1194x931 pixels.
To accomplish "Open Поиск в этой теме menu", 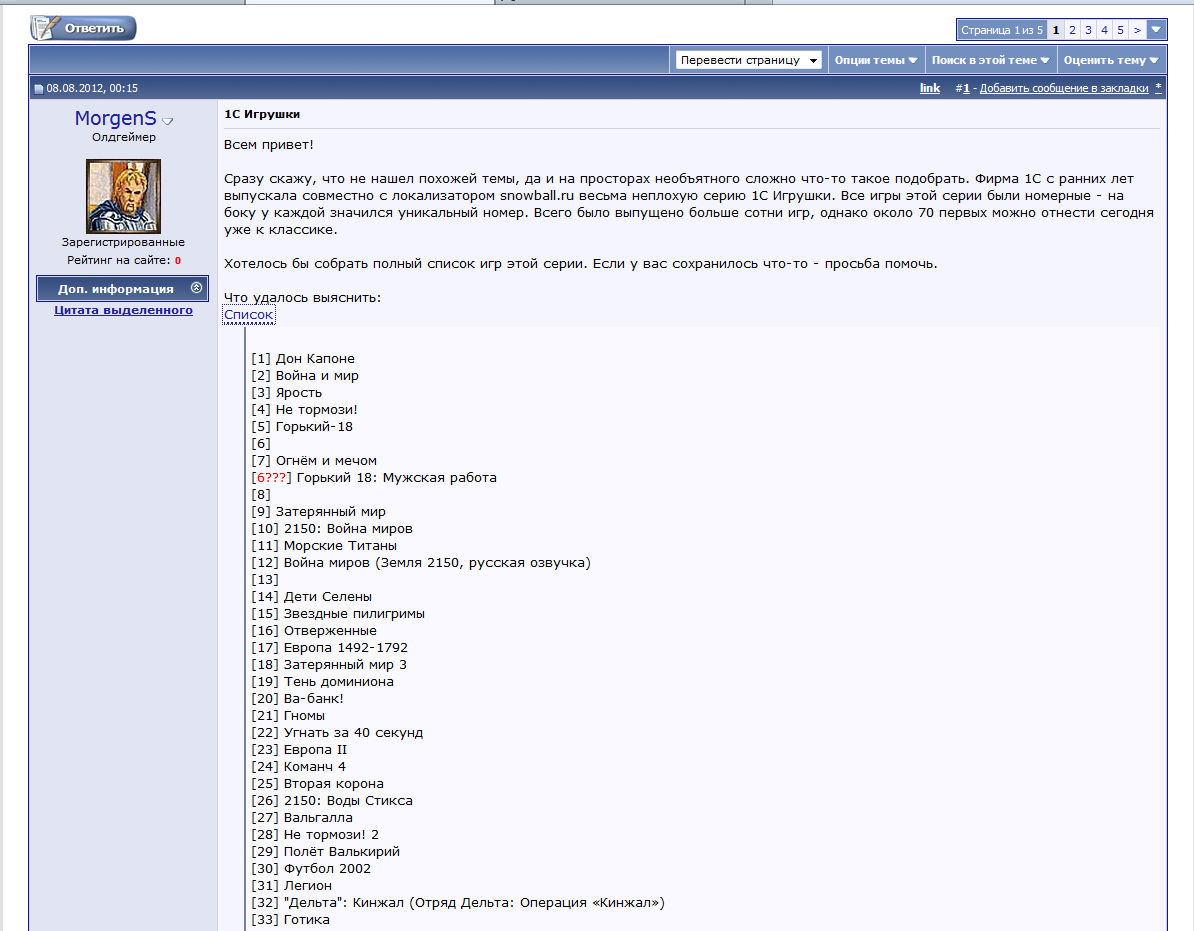I will pyautogui.click(x=990, y=60).
